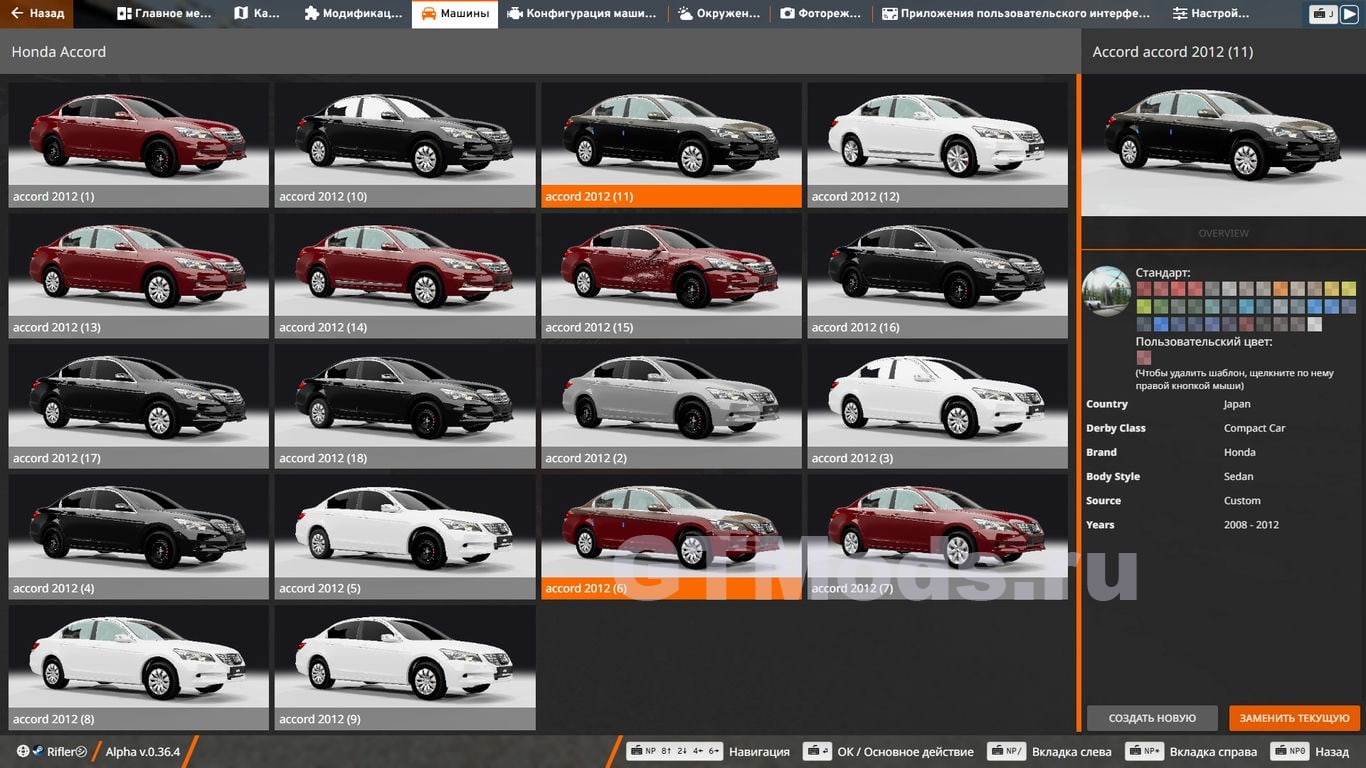Screen dimensions: 1366x768
Task: Click the Alpha v.0.36.4 version label
Action: [143, 751]
